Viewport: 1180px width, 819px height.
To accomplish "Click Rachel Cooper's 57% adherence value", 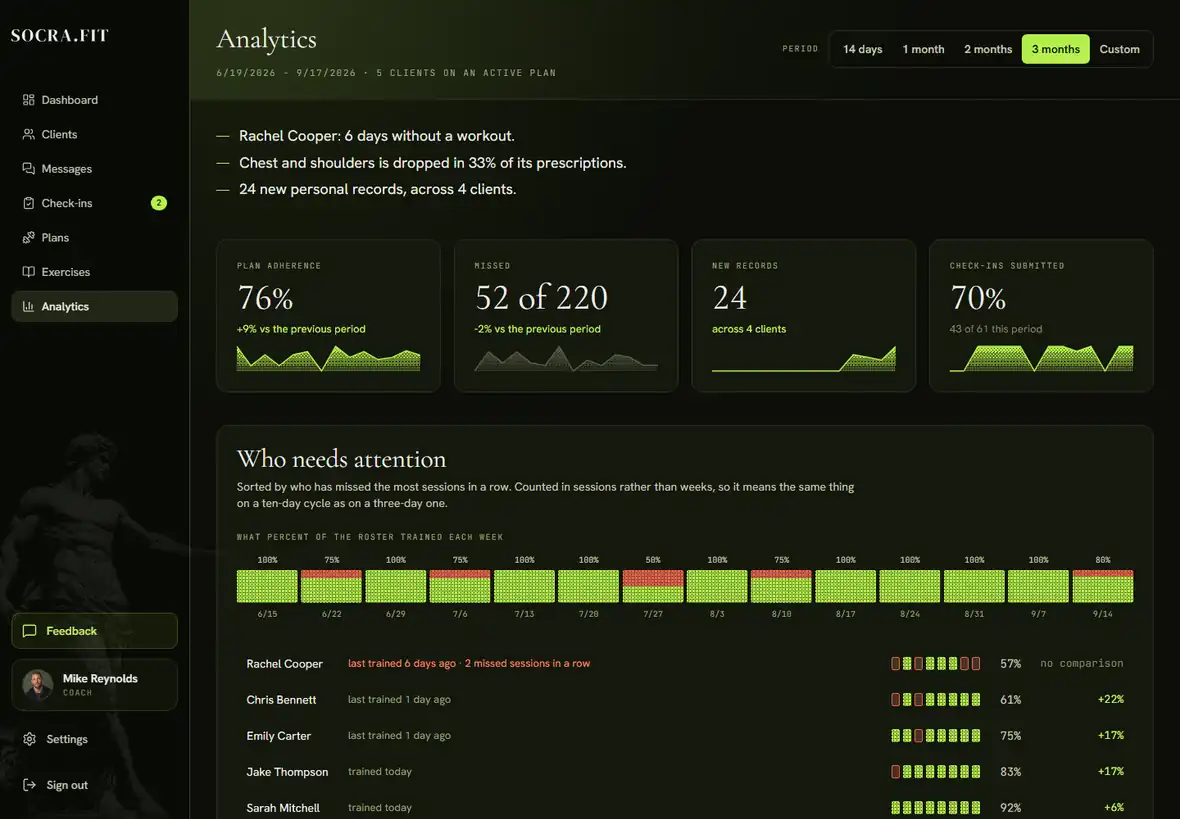I will point(1011,663).
